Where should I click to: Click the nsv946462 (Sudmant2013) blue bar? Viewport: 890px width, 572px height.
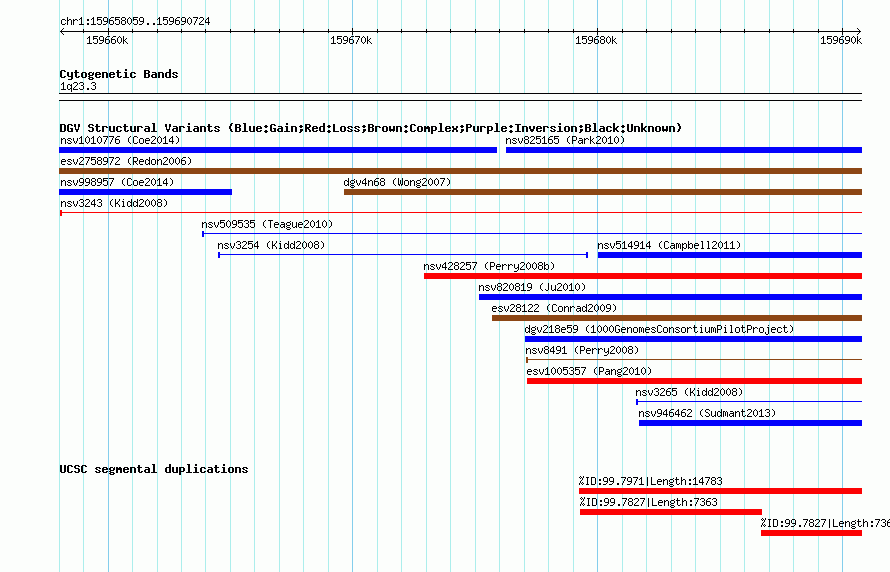point(750,423)
